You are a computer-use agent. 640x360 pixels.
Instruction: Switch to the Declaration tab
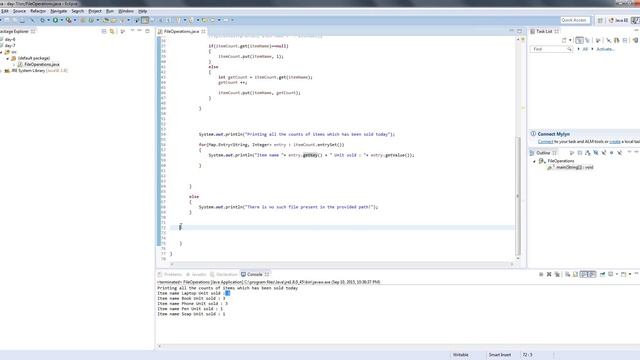(x=224, y=275)
